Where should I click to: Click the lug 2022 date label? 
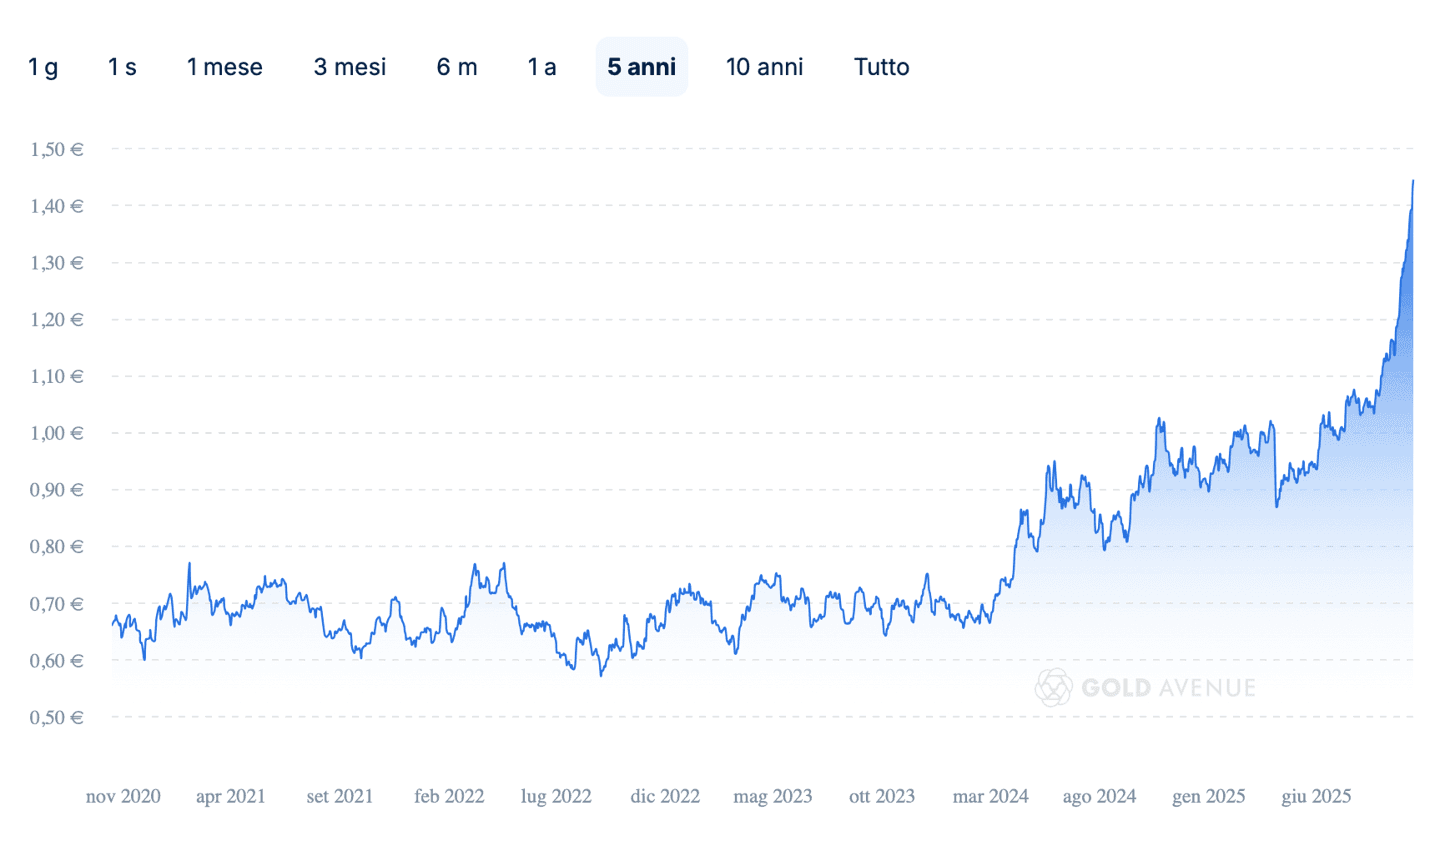point(556,797)
